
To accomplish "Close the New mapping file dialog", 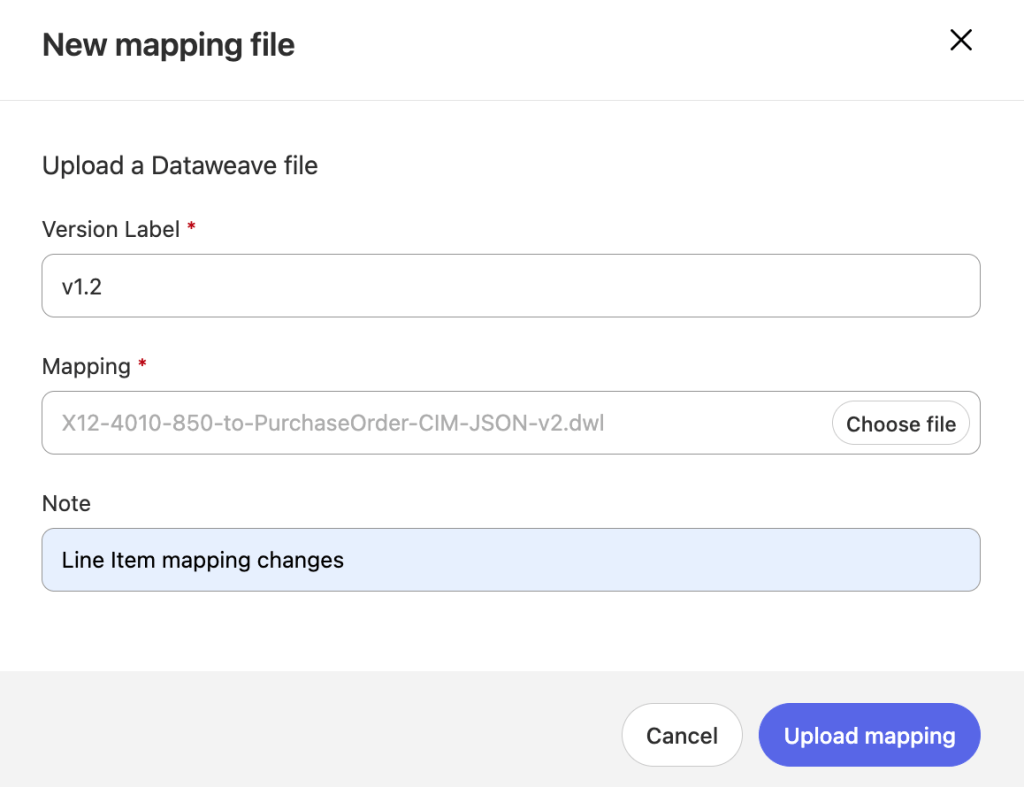I will pyautogui.click(x=960, y=40).
